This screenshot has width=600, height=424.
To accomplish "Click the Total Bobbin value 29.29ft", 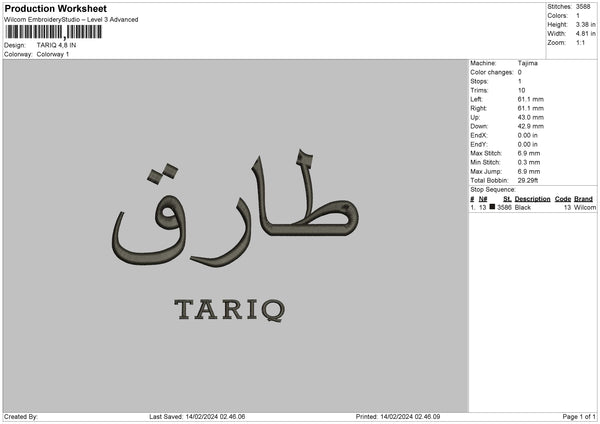I will tap(528, 180).
